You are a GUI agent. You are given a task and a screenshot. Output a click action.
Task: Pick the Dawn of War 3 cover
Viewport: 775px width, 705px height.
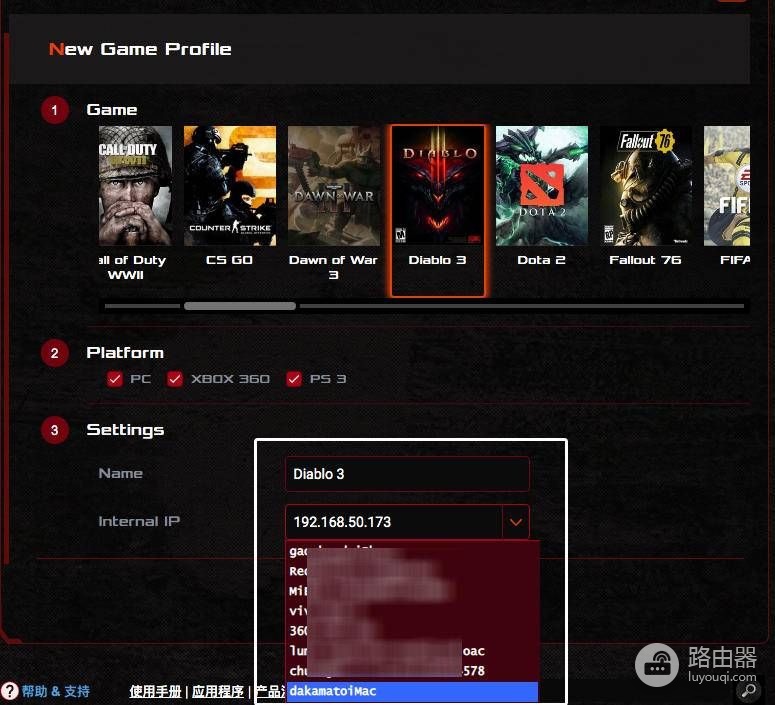334,186
